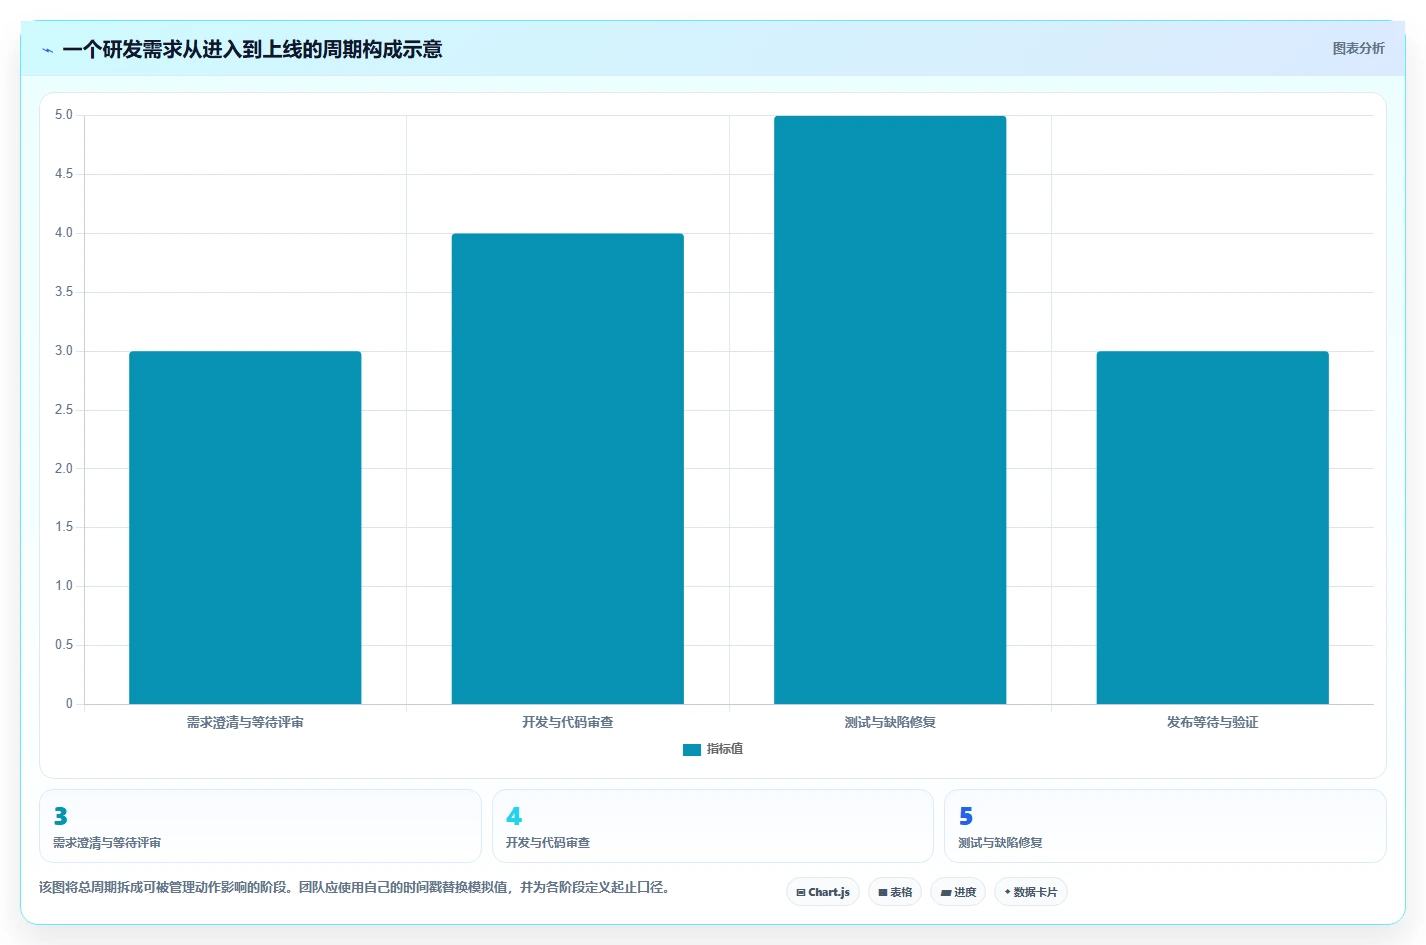Screen dimensions: 1426x945
Task: Click the 需求澄清与等待评审 bar in the chart
Action: pyautogui.click(x=245, y=528)
